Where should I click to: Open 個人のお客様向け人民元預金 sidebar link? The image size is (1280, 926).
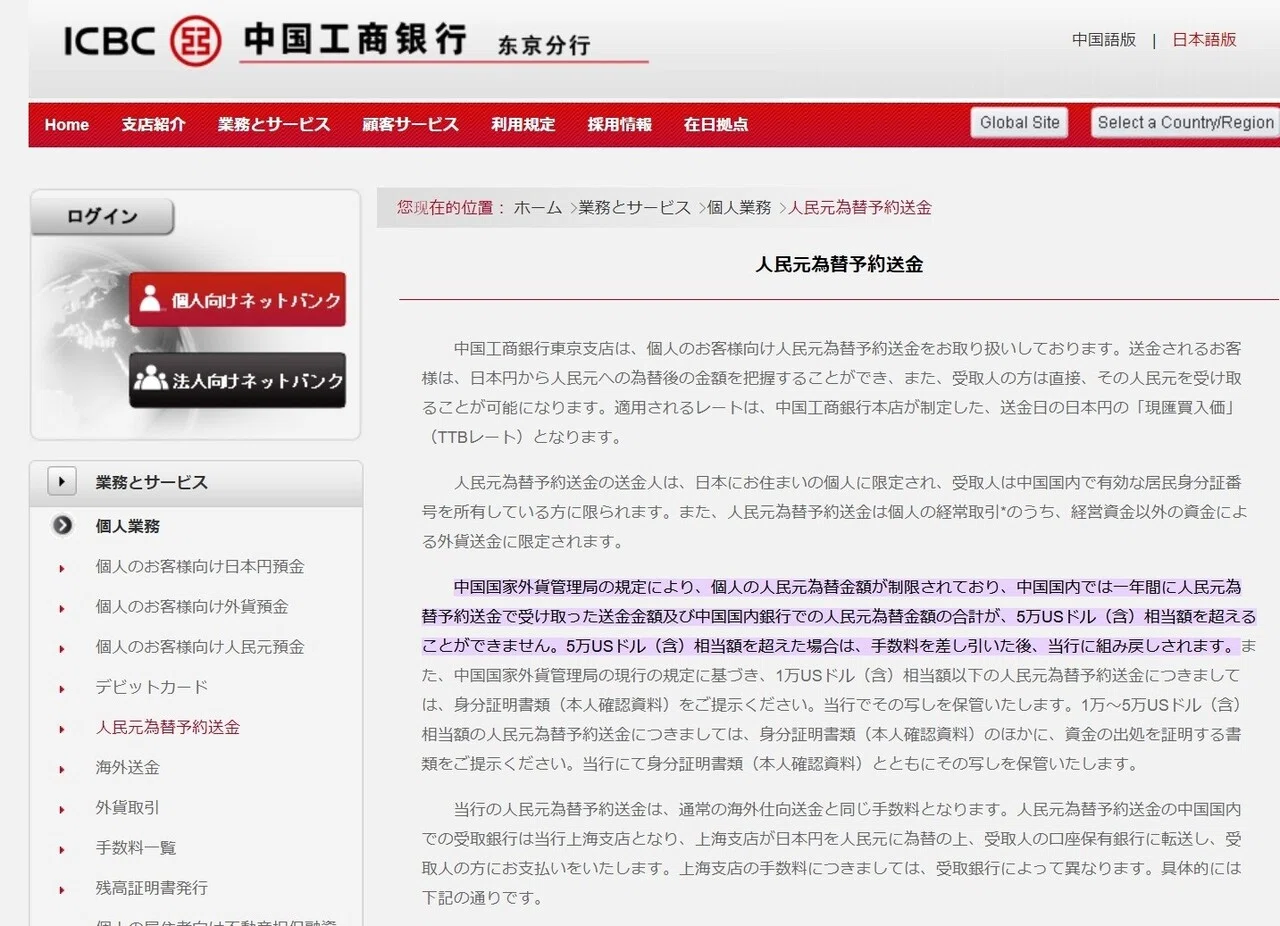click(x=200, y=647)
